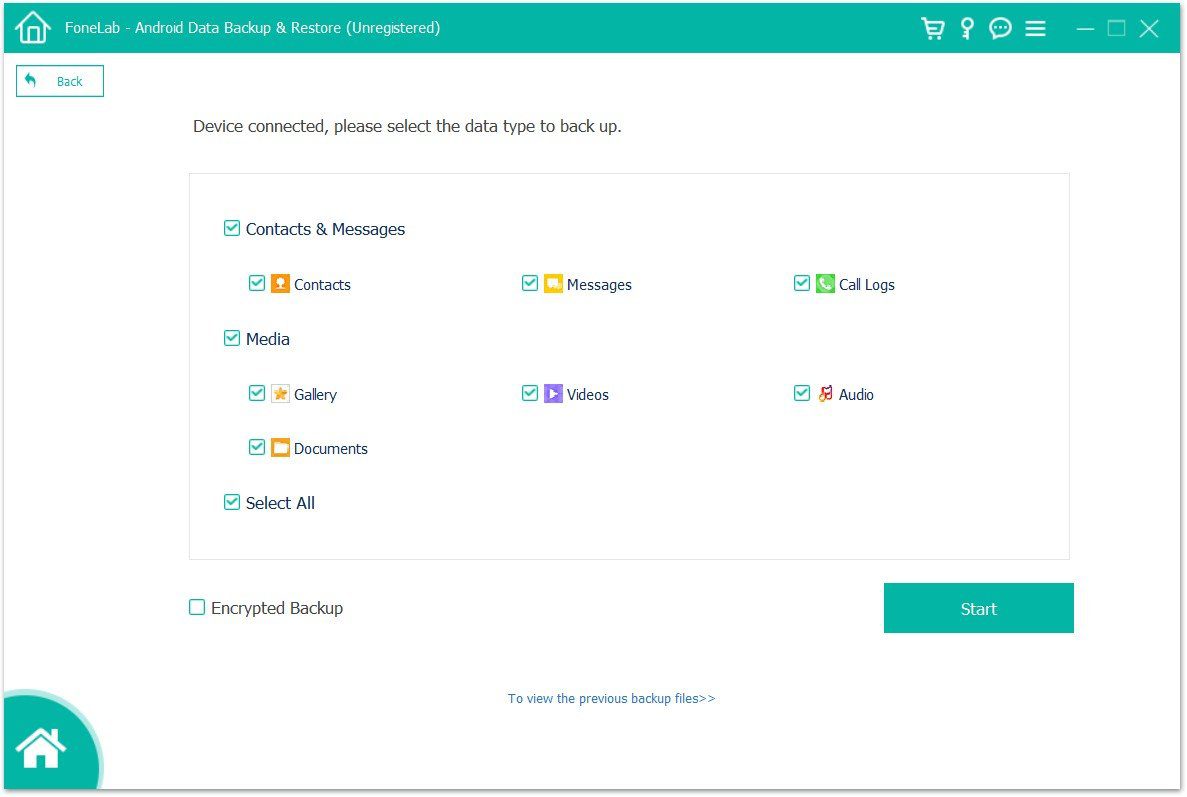Click the 'Contacts' item label text
This screenshot has height=797, width=1187.
(x=322, y=285)
